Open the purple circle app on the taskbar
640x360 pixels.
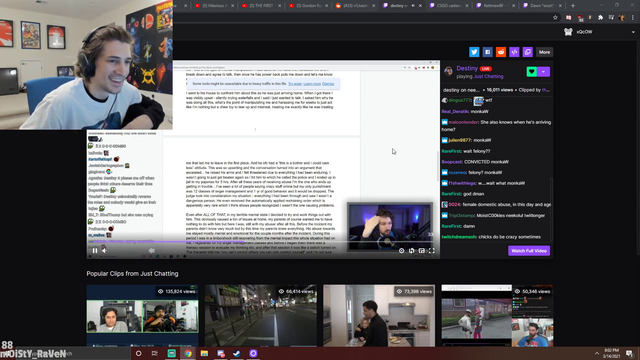(x=253, y=353)
